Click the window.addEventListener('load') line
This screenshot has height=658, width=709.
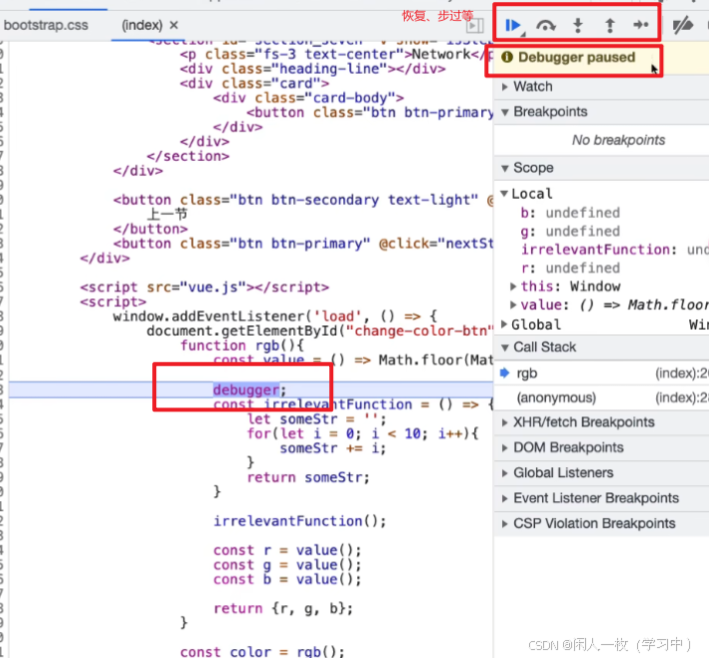pos(275,317)
